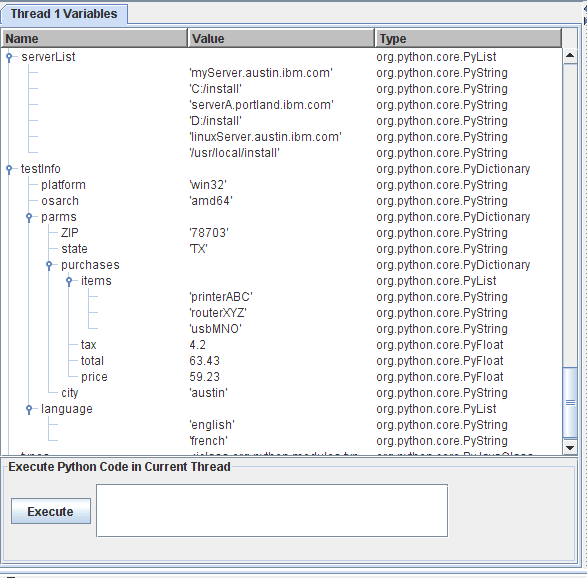Click the 'routerXYZ' value cell
The image size is (587, 578).
218,313
